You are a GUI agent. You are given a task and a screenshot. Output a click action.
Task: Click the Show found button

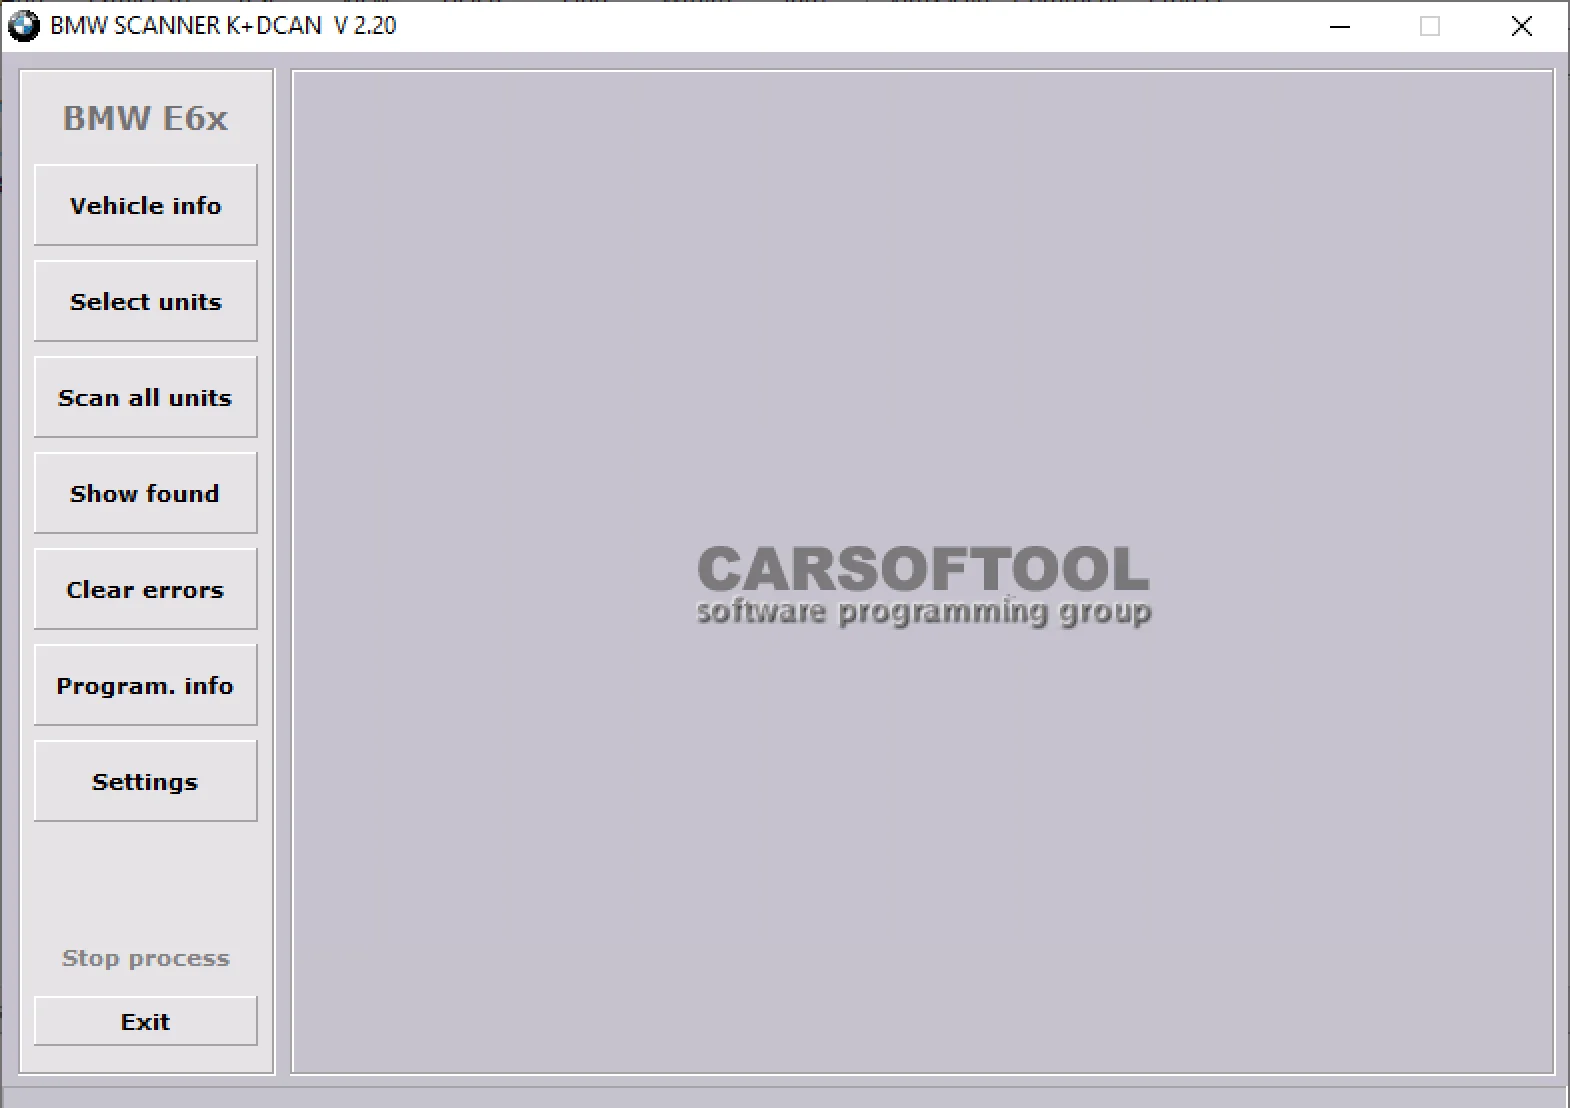pos(145,493)
